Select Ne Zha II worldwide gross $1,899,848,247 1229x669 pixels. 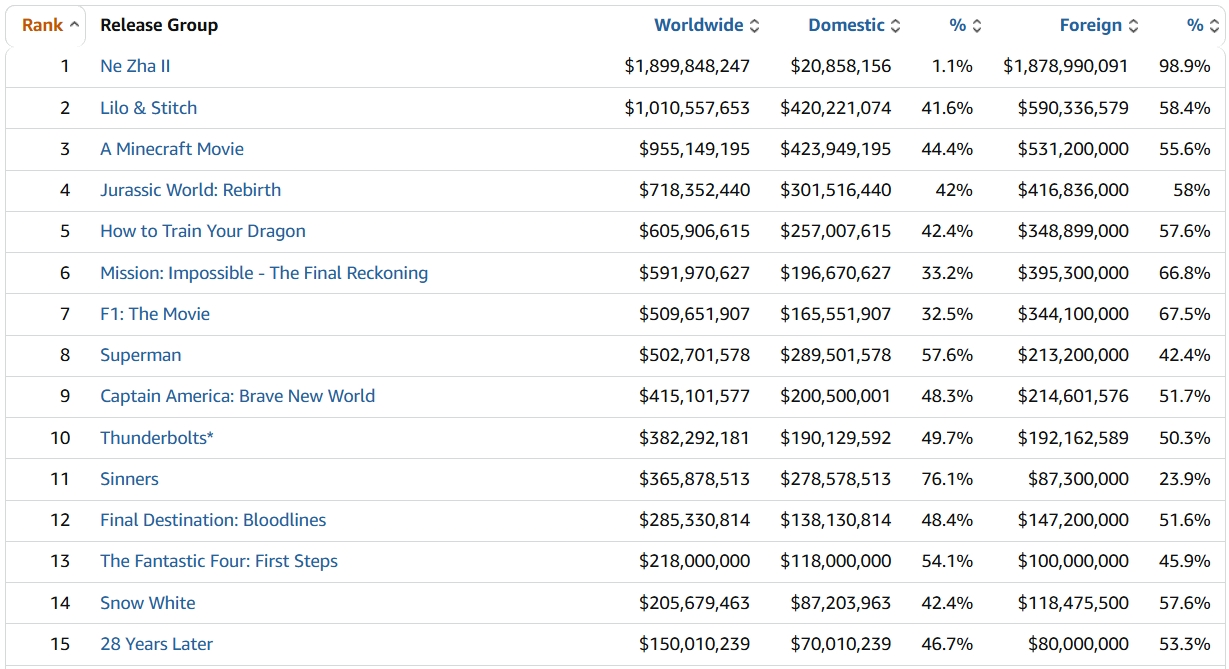point(687,66)
